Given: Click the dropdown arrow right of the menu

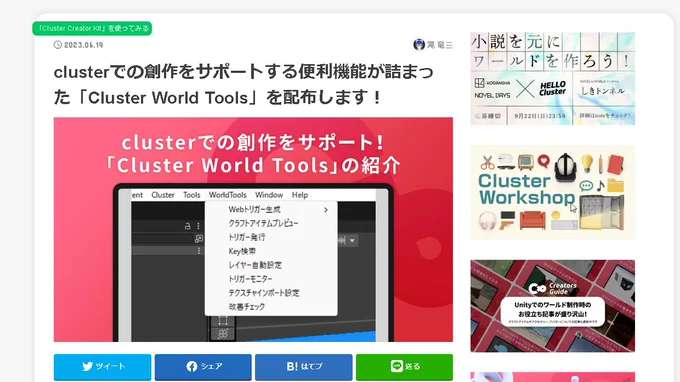Looking at the screenshot, I should click(x=352, y=240).
